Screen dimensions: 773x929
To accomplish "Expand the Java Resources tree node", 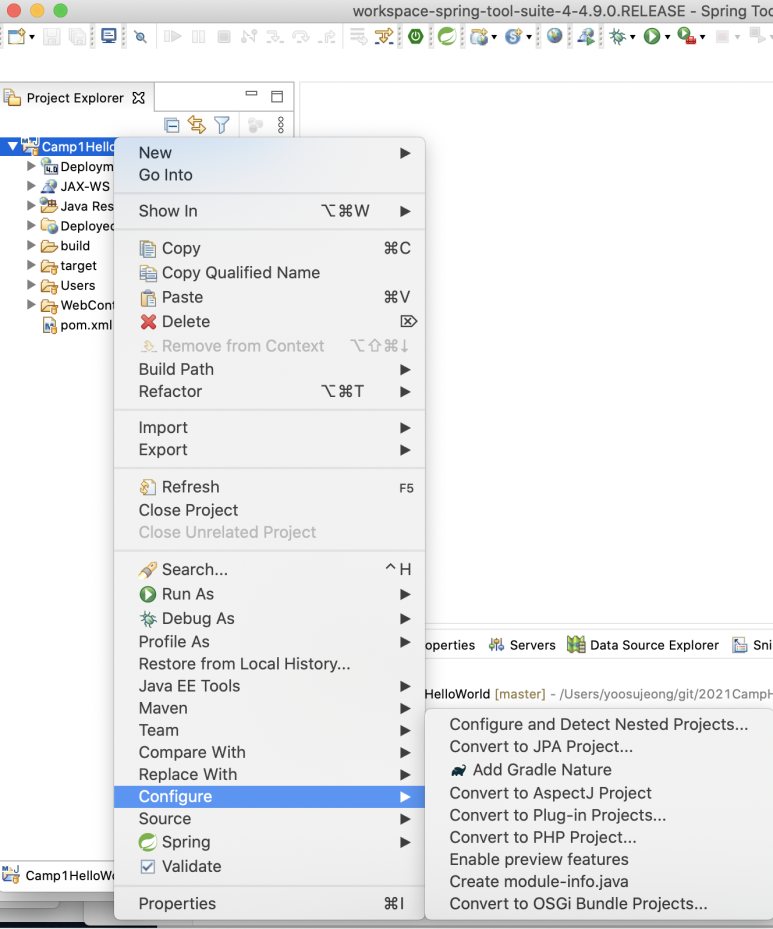I will 31,206.
